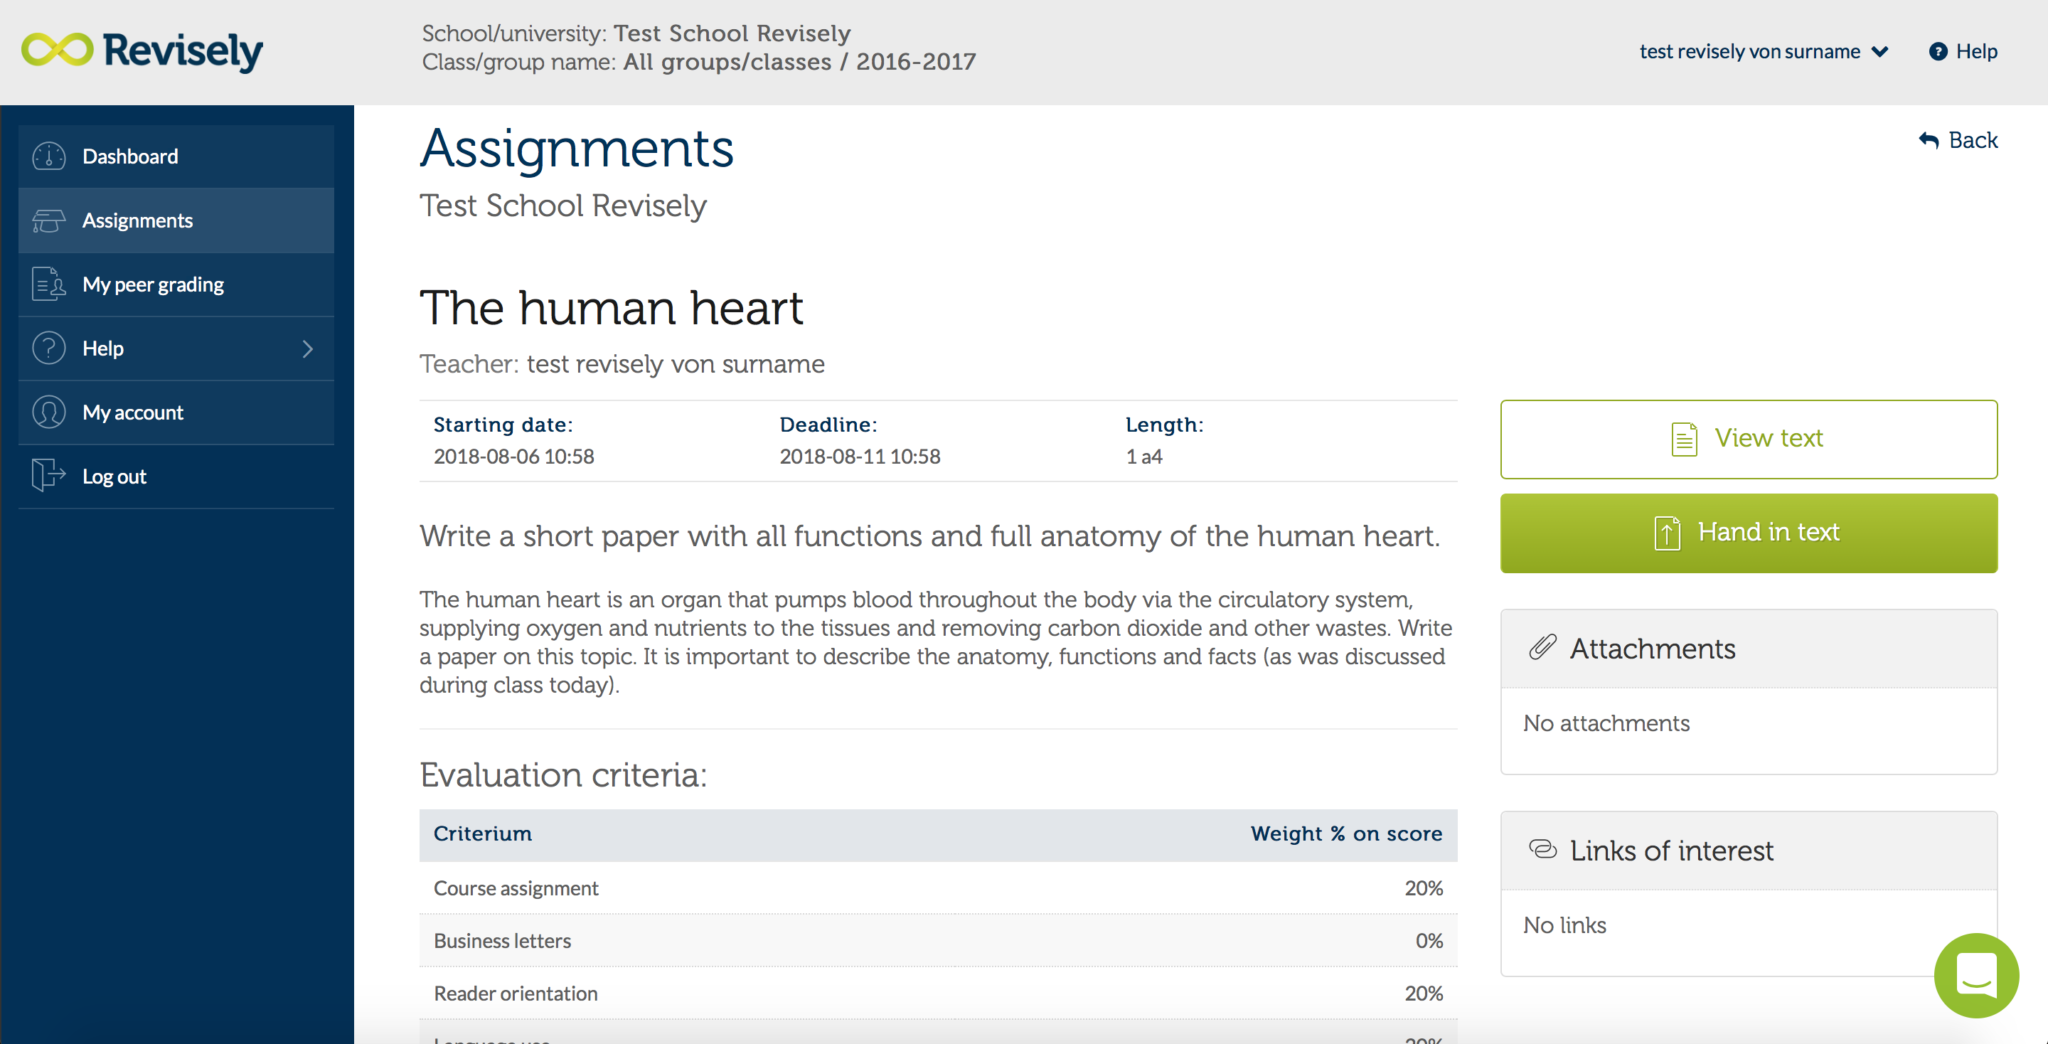The width and height of the screenshot is (2048, 1044).
Task: Click the Assignments graduation cap icon
Action: [x=48, y=221]
